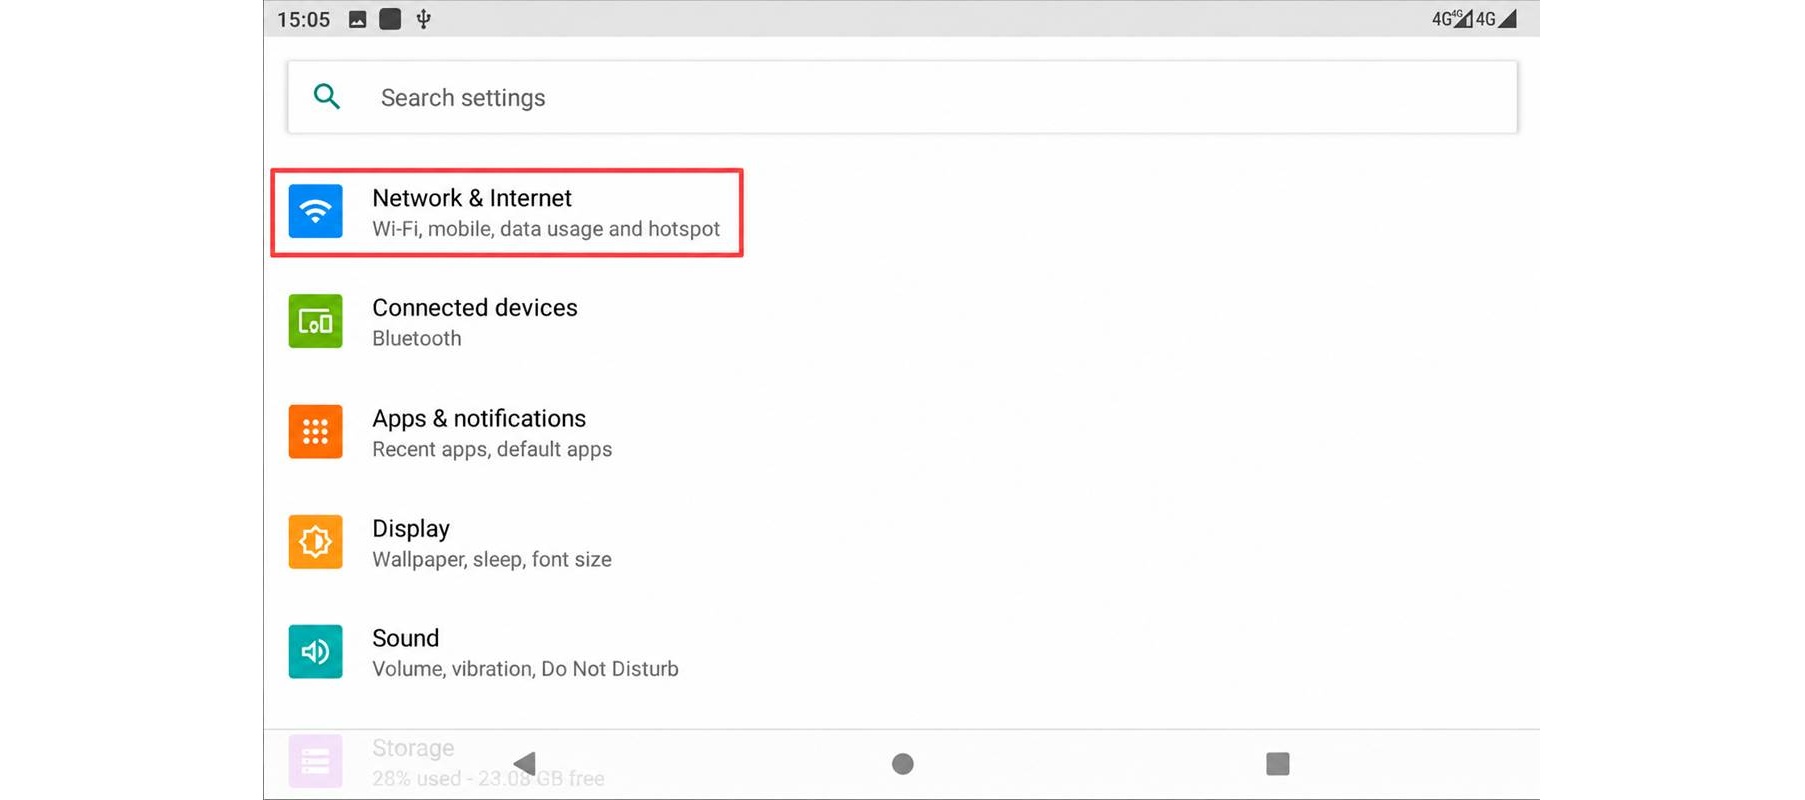Tap the blue Wi-Fi Network icon
Image resolution: width=1805 pixels, height=800 pixels.
pyautogui.click(x=315, y=211)
